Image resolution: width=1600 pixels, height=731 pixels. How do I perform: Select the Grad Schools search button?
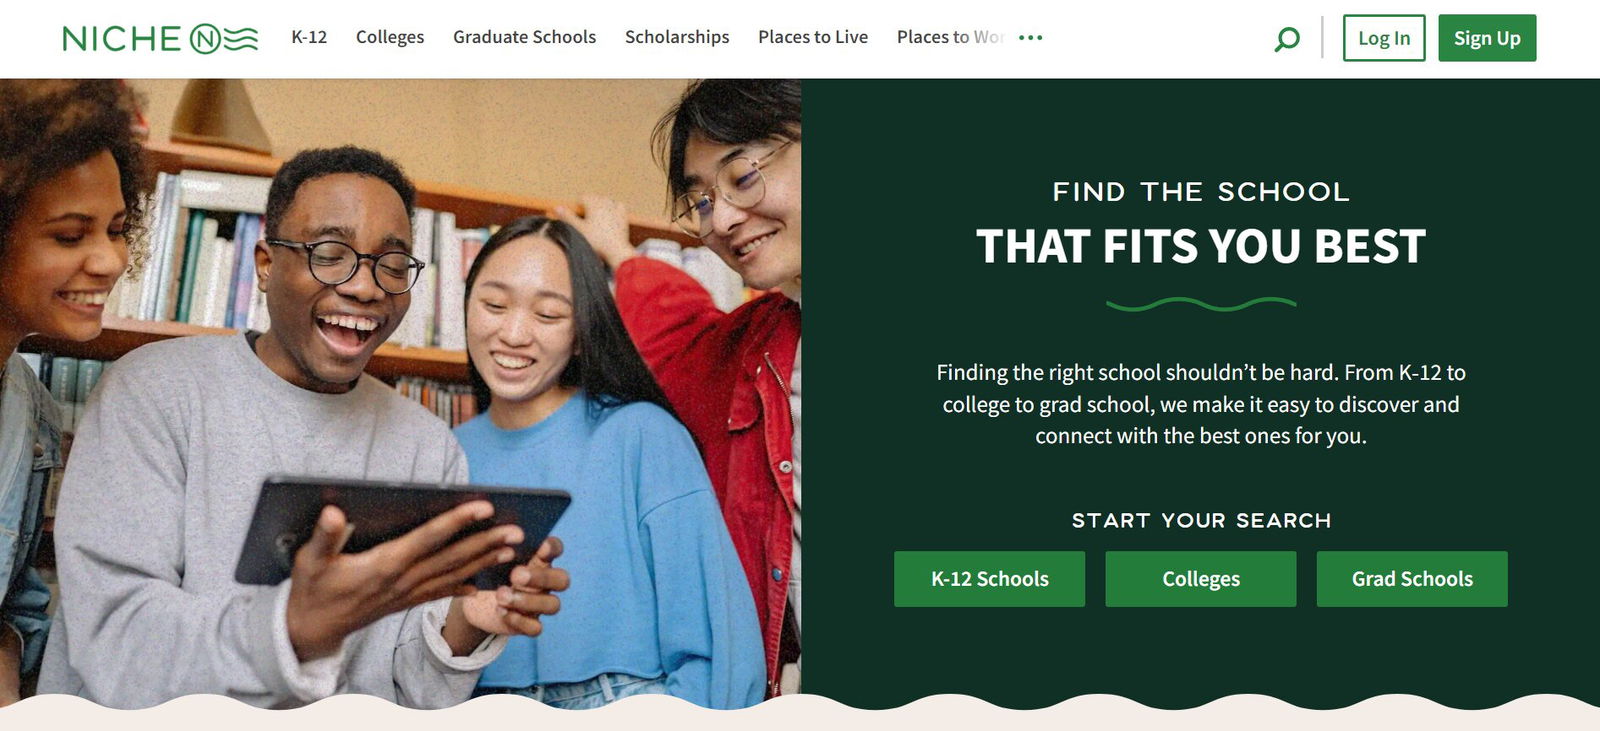coord(1412,579)
